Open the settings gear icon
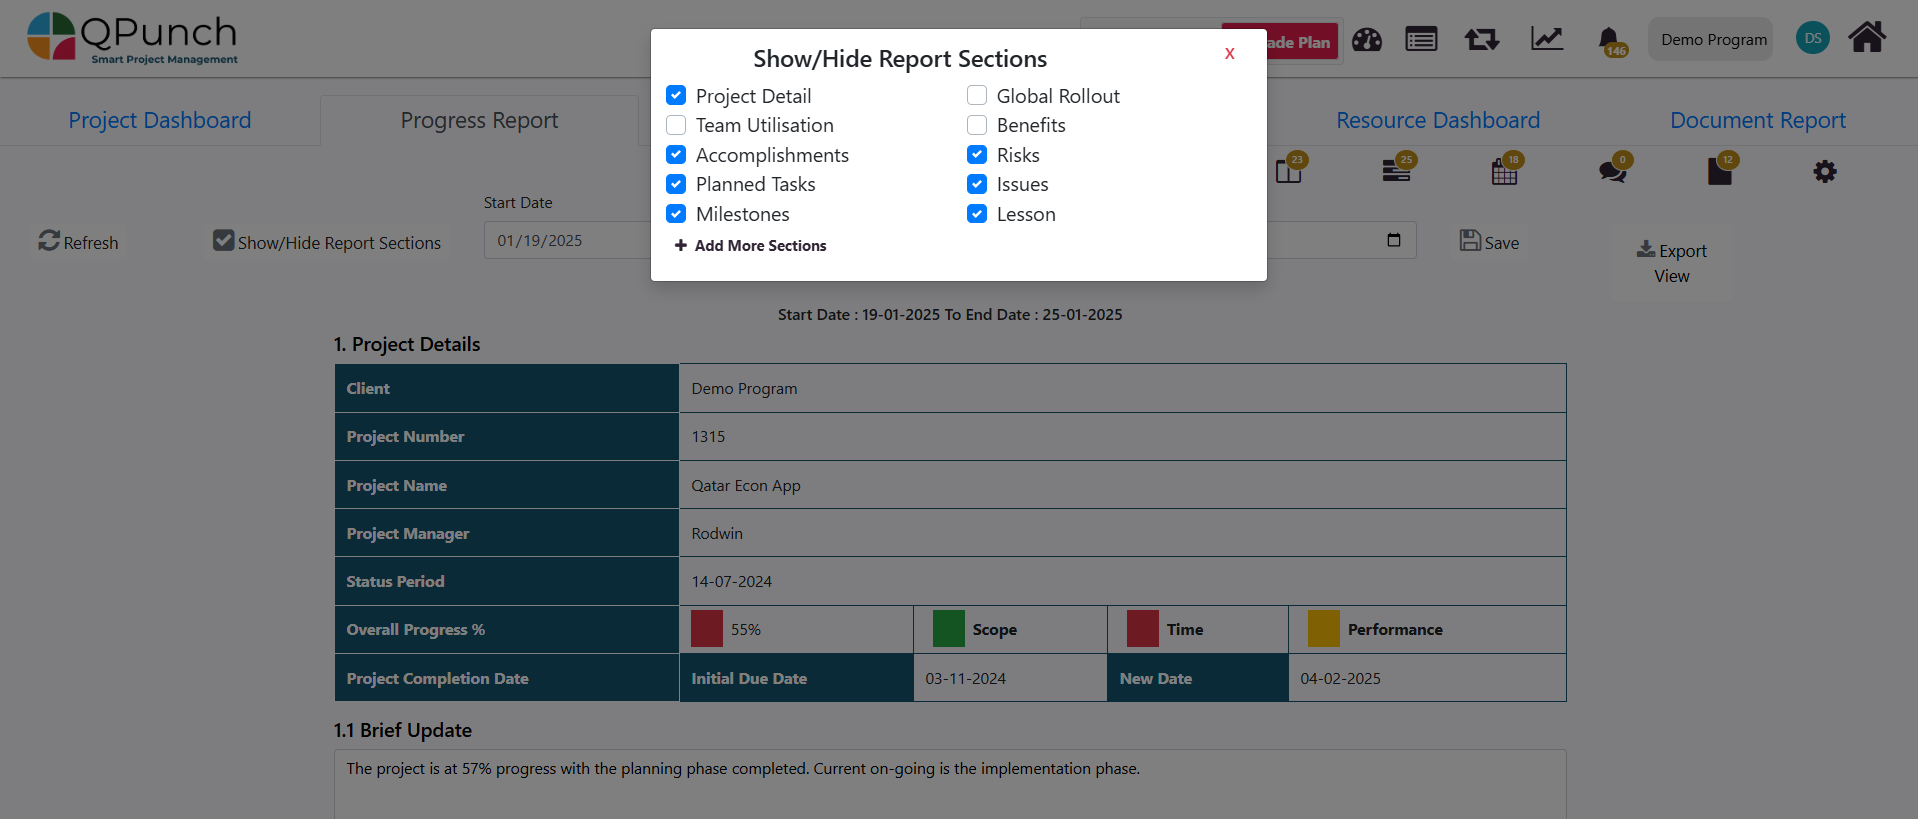This screenshot has width=1918, height=819. click(1824, 172)
